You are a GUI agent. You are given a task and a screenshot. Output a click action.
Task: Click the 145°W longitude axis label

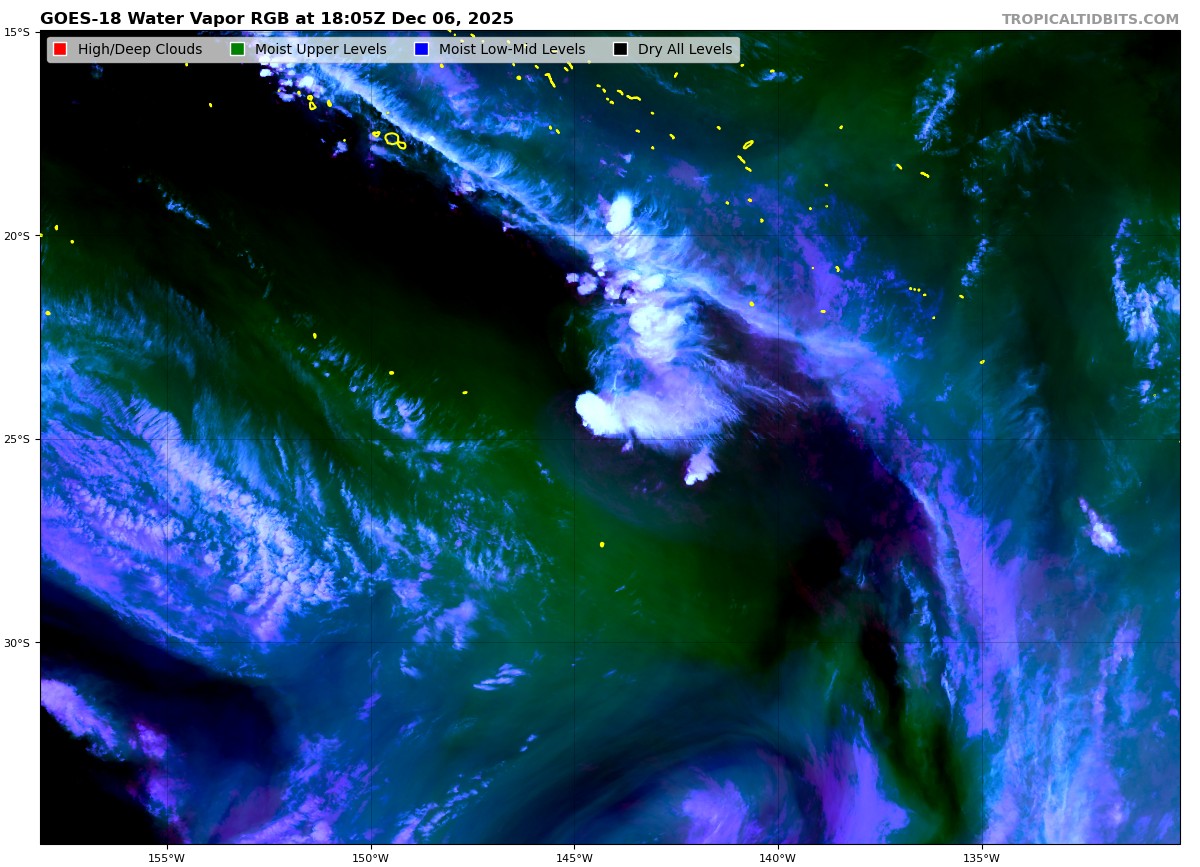coord(574,857)
